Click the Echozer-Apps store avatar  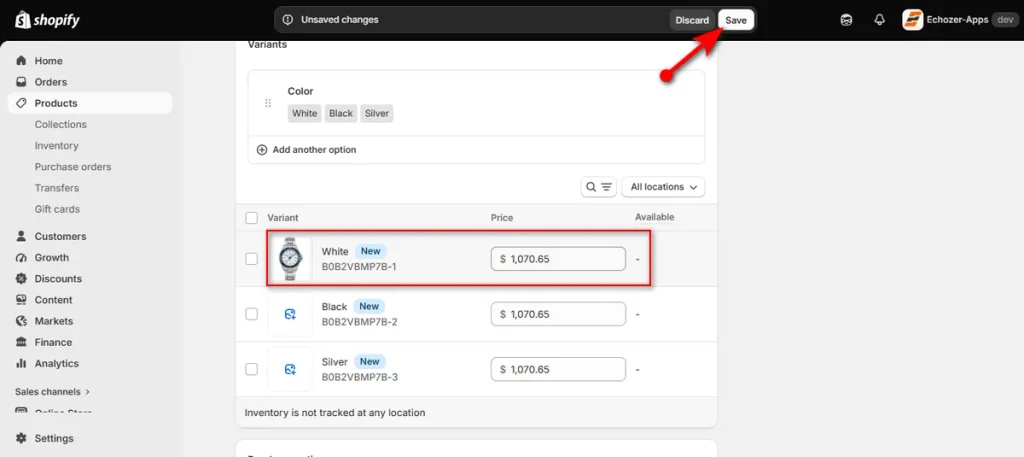click(912, 20)
